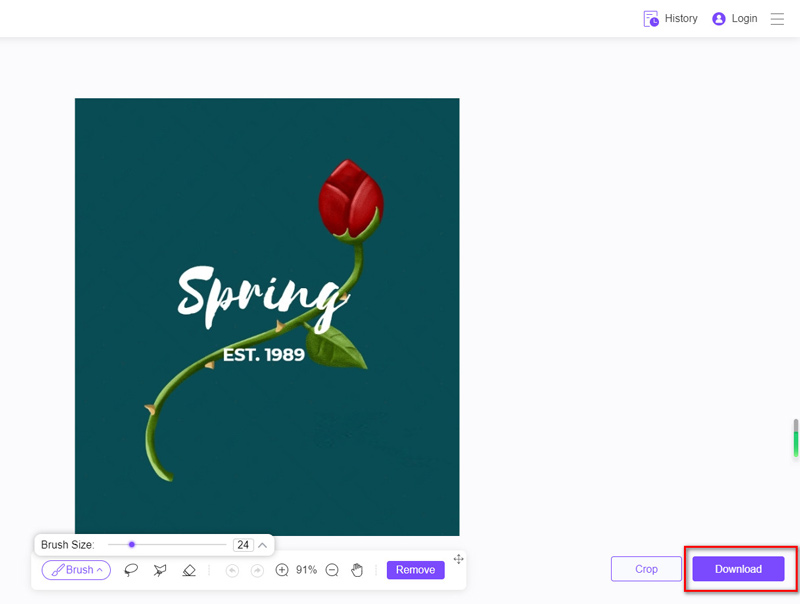The width and height of the screenshot is (800, 604).
Task: Open the History panel
Action: click(x=670, y=19)
